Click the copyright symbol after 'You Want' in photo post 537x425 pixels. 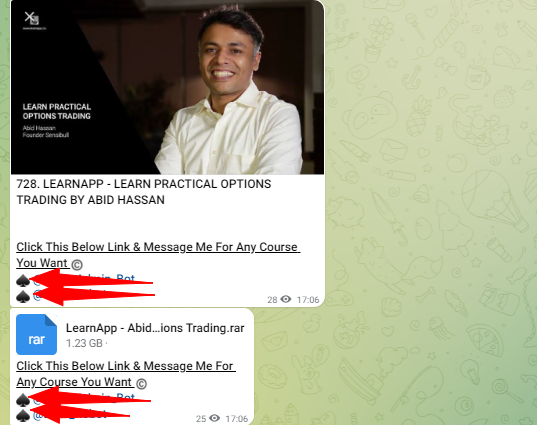tap(77, 264)
